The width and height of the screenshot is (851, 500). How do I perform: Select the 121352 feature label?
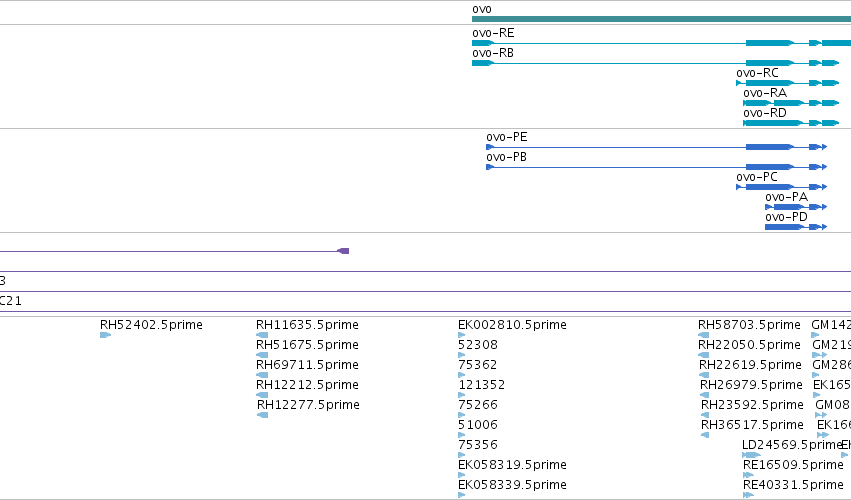(x=482, y=385)
